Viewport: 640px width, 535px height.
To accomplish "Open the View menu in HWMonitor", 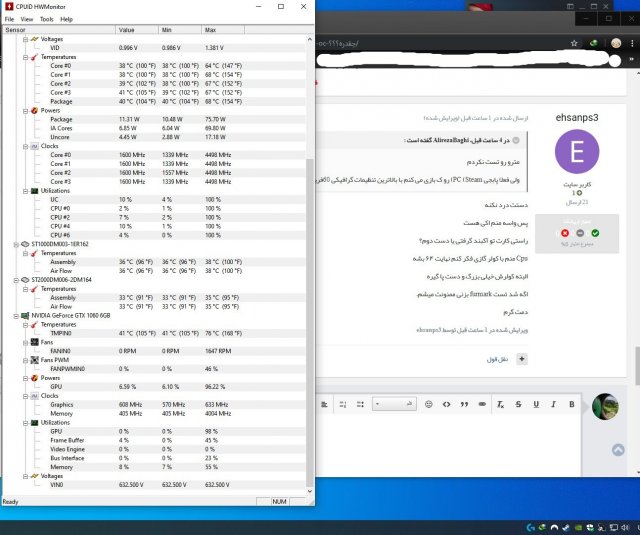I will pyautogui.click(x=26, y=19).
